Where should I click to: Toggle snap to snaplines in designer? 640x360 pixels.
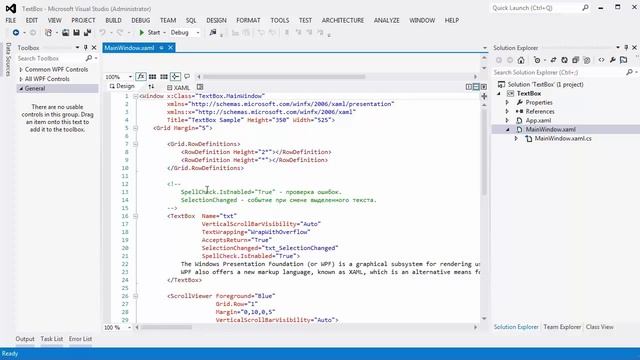click(x=175, y=76)
